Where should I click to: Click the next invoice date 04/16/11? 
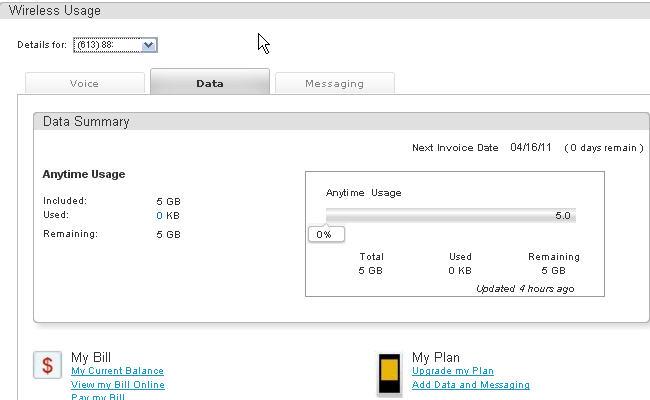tap(531, 148)
